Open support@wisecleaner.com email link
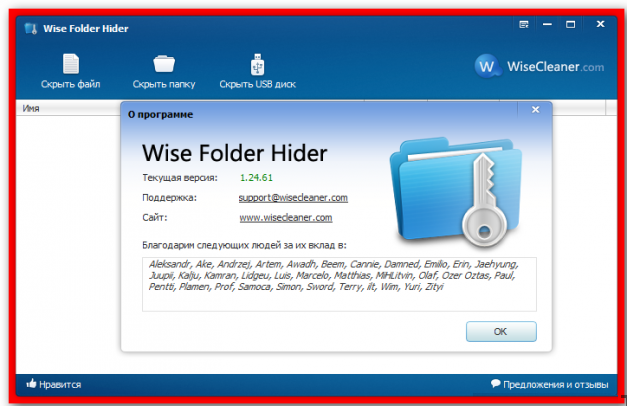The width and height of the screenshot is (627, 406). [293, 198]
